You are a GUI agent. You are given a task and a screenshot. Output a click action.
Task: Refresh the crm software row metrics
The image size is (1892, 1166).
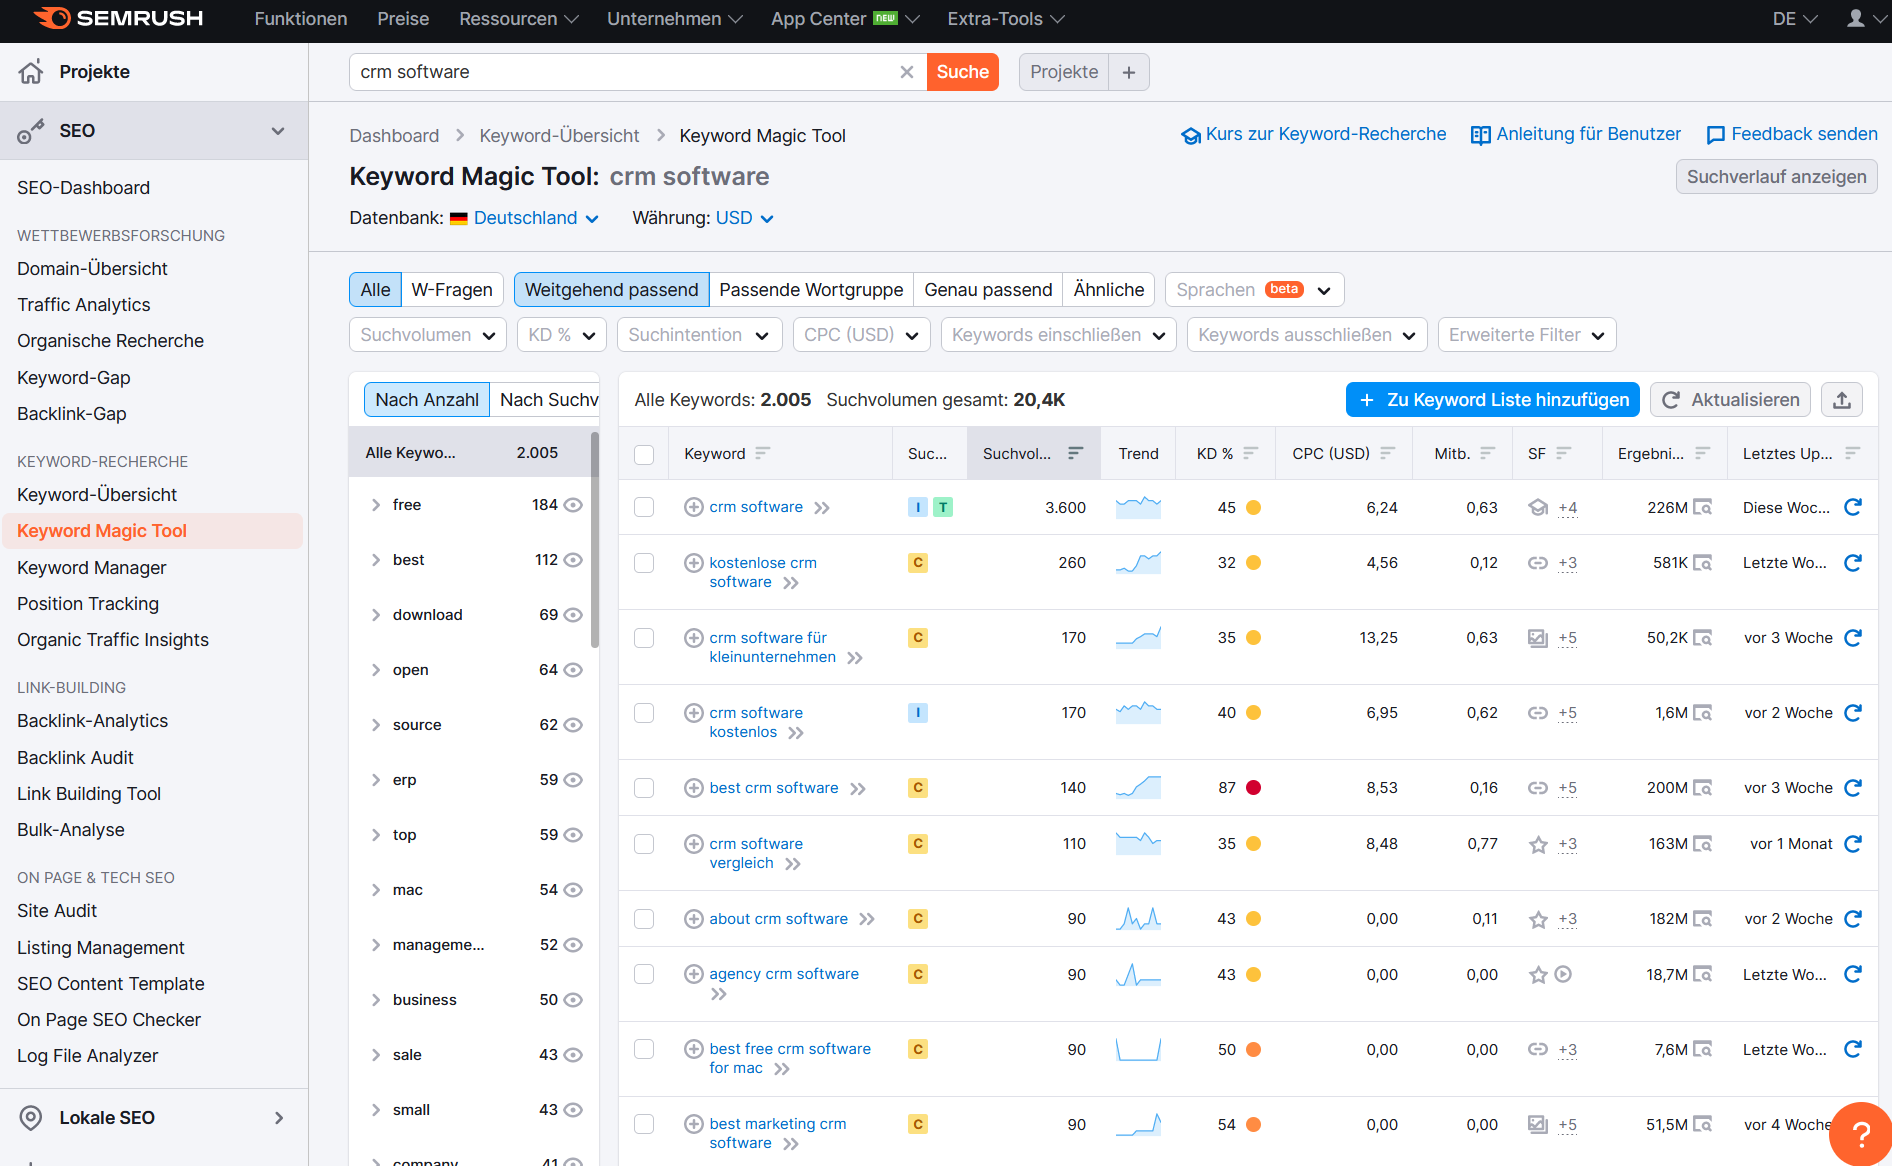tap(1853, 507)
